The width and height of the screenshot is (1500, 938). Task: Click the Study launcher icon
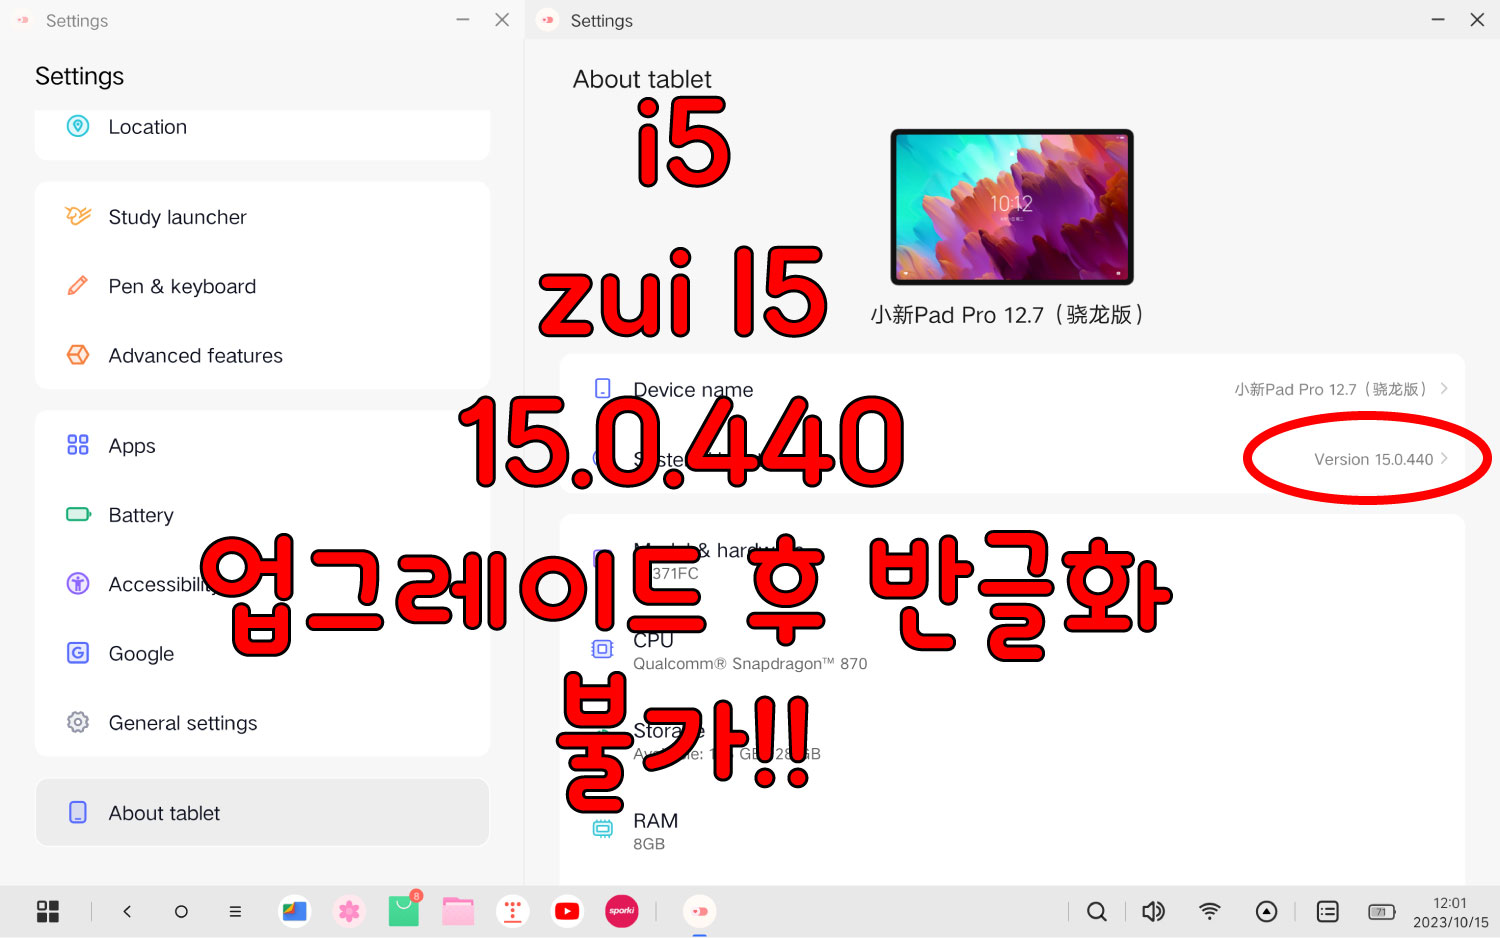(x=78, y=216)
